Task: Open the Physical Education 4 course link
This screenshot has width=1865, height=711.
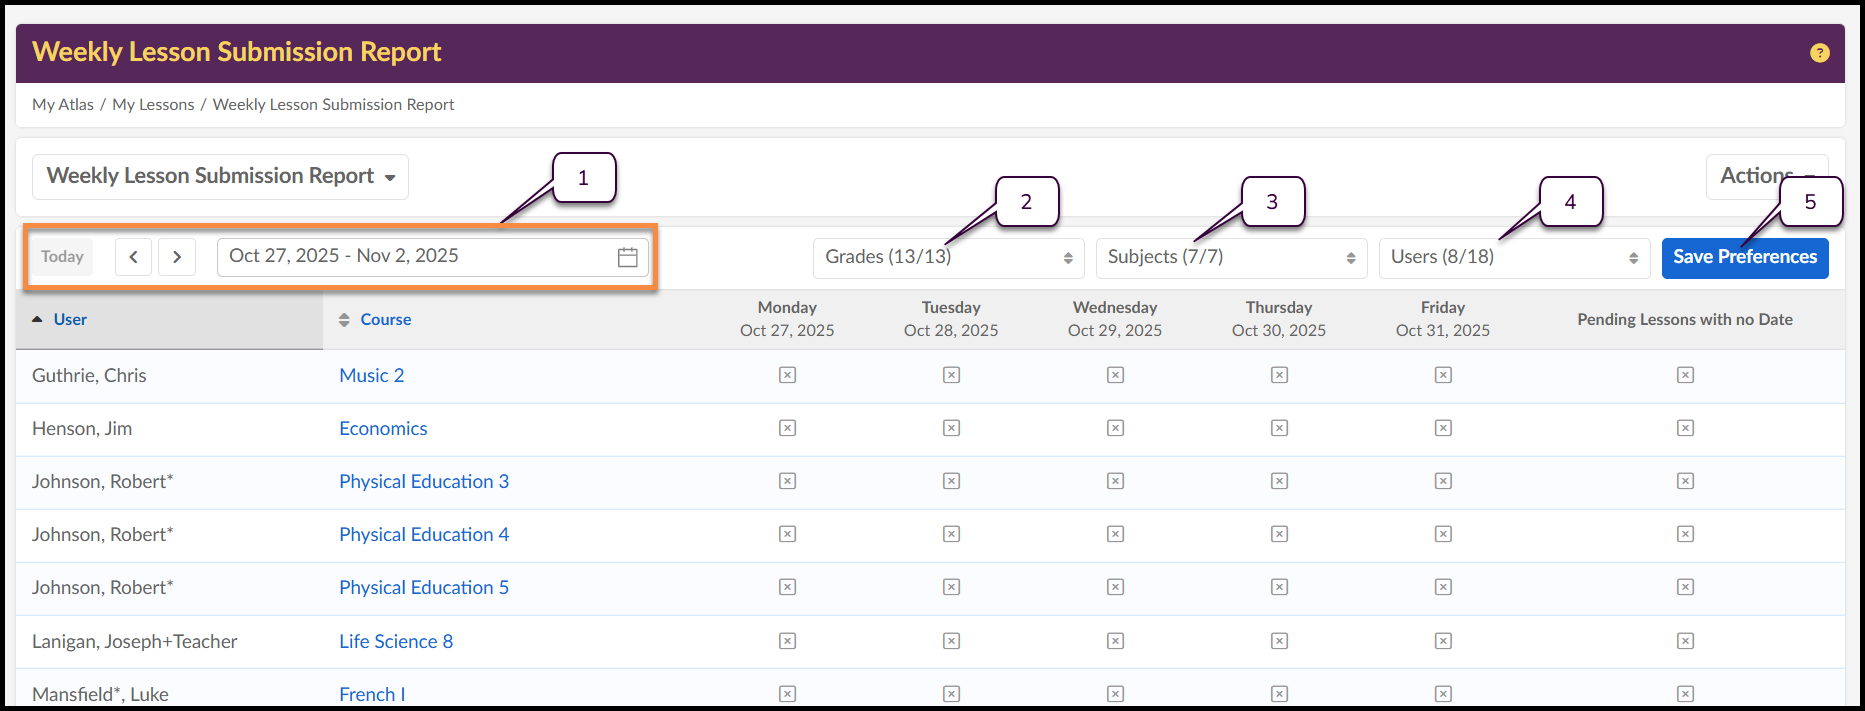Action: pos(424,534)
